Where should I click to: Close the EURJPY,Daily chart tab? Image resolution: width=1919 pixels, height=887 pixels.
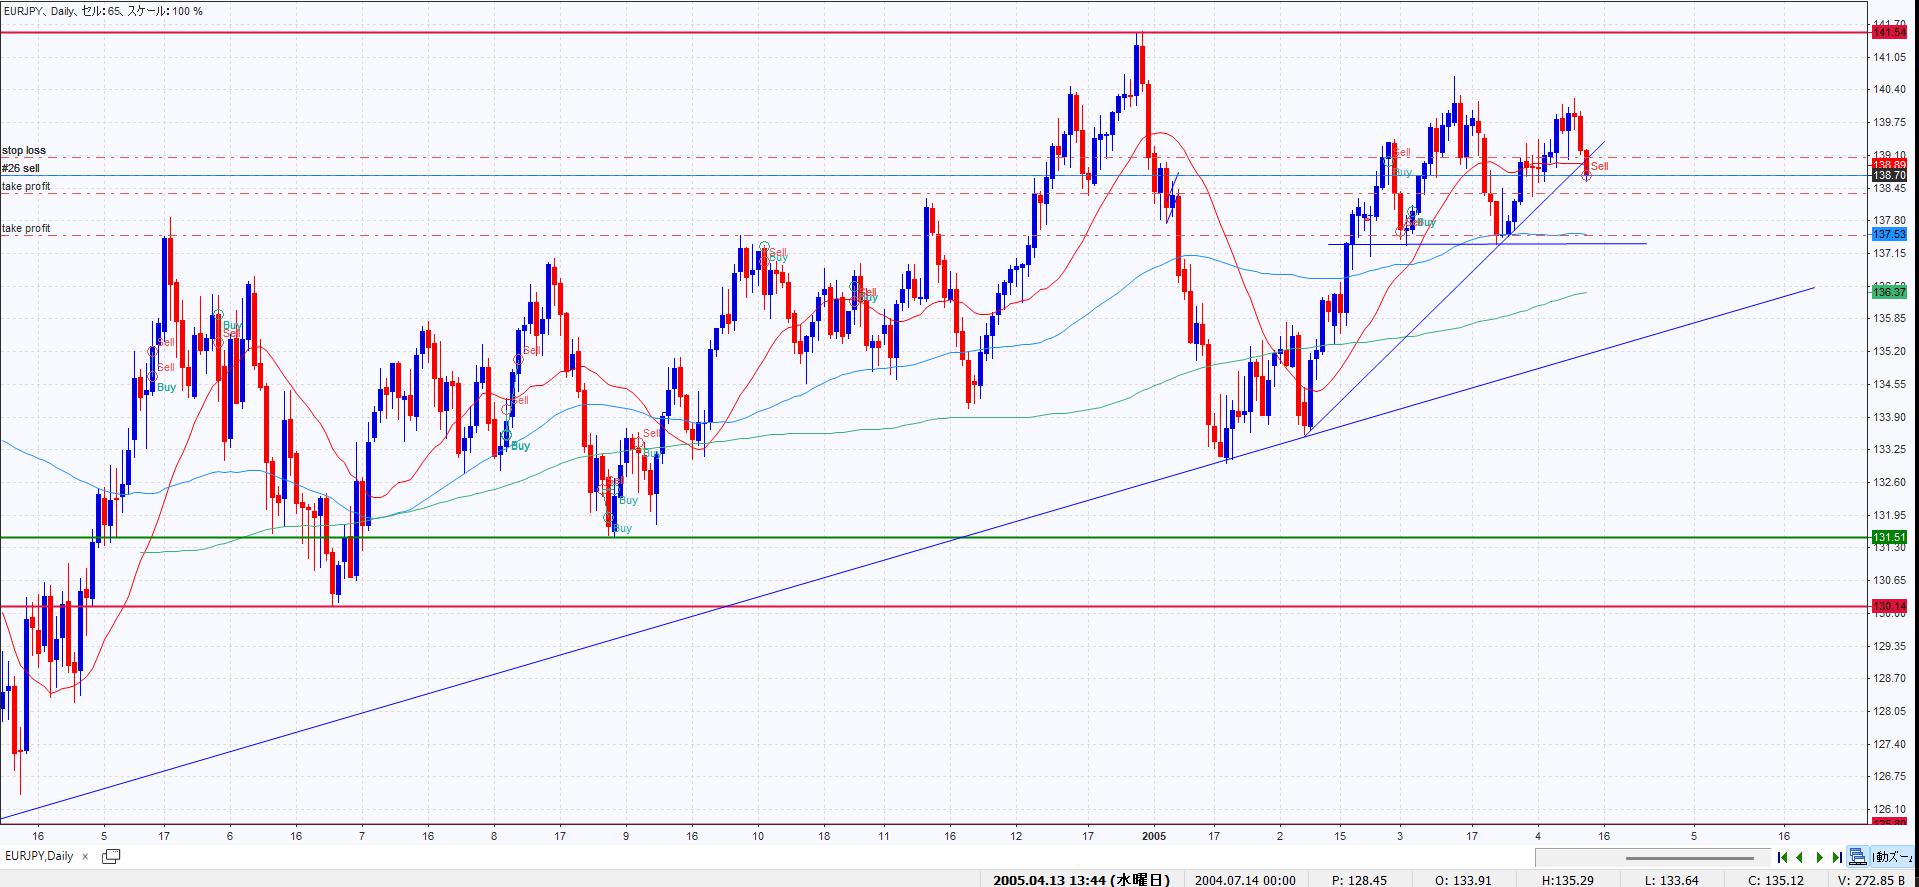click(x=86, y=857)
